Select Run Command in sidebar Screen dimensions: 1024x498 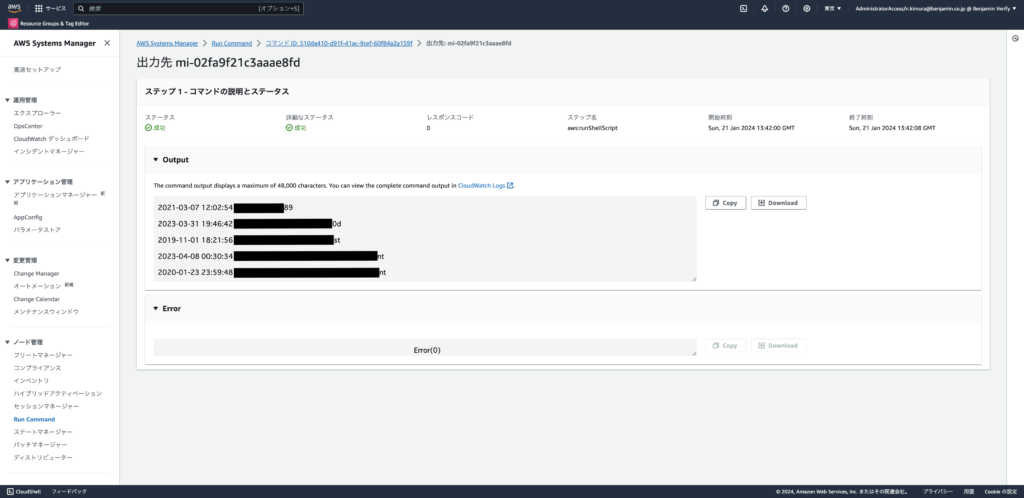click(x=34, y=419)
